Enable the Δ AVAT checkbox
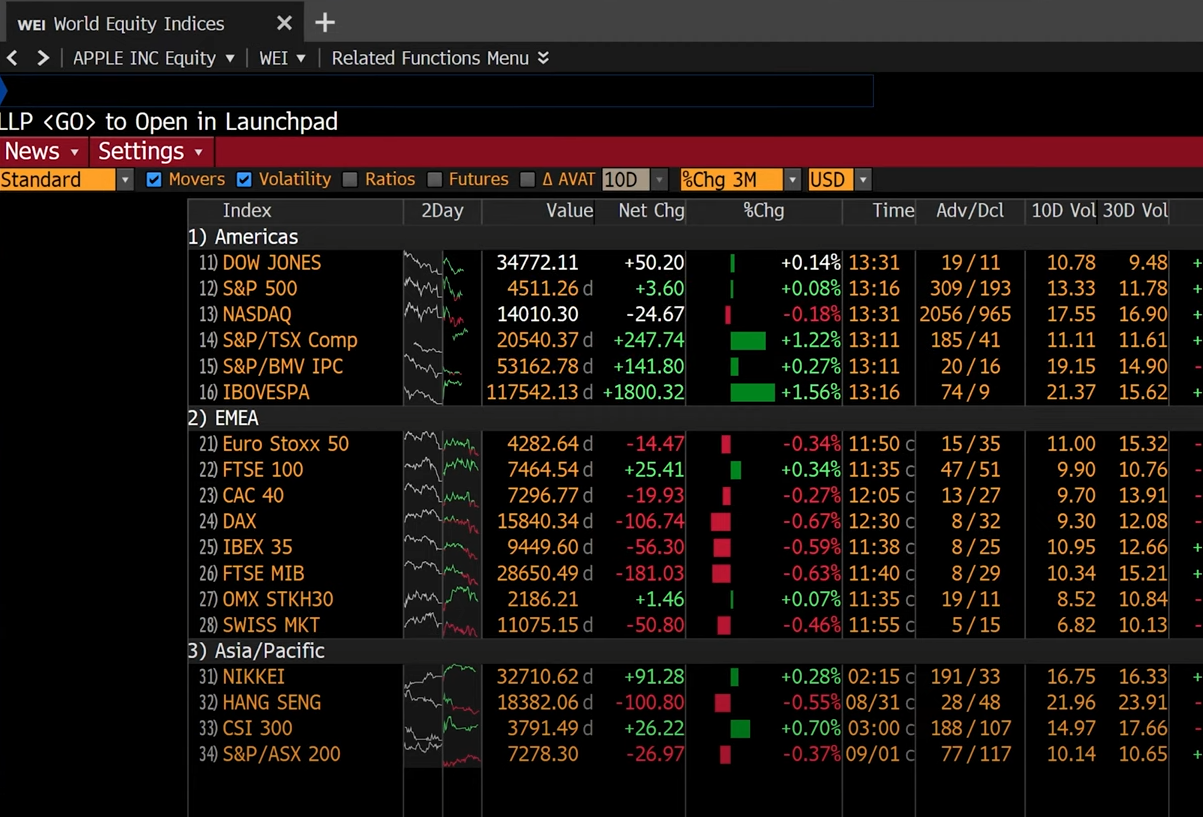Viewport: 1203px width, 817px height. 528,180
